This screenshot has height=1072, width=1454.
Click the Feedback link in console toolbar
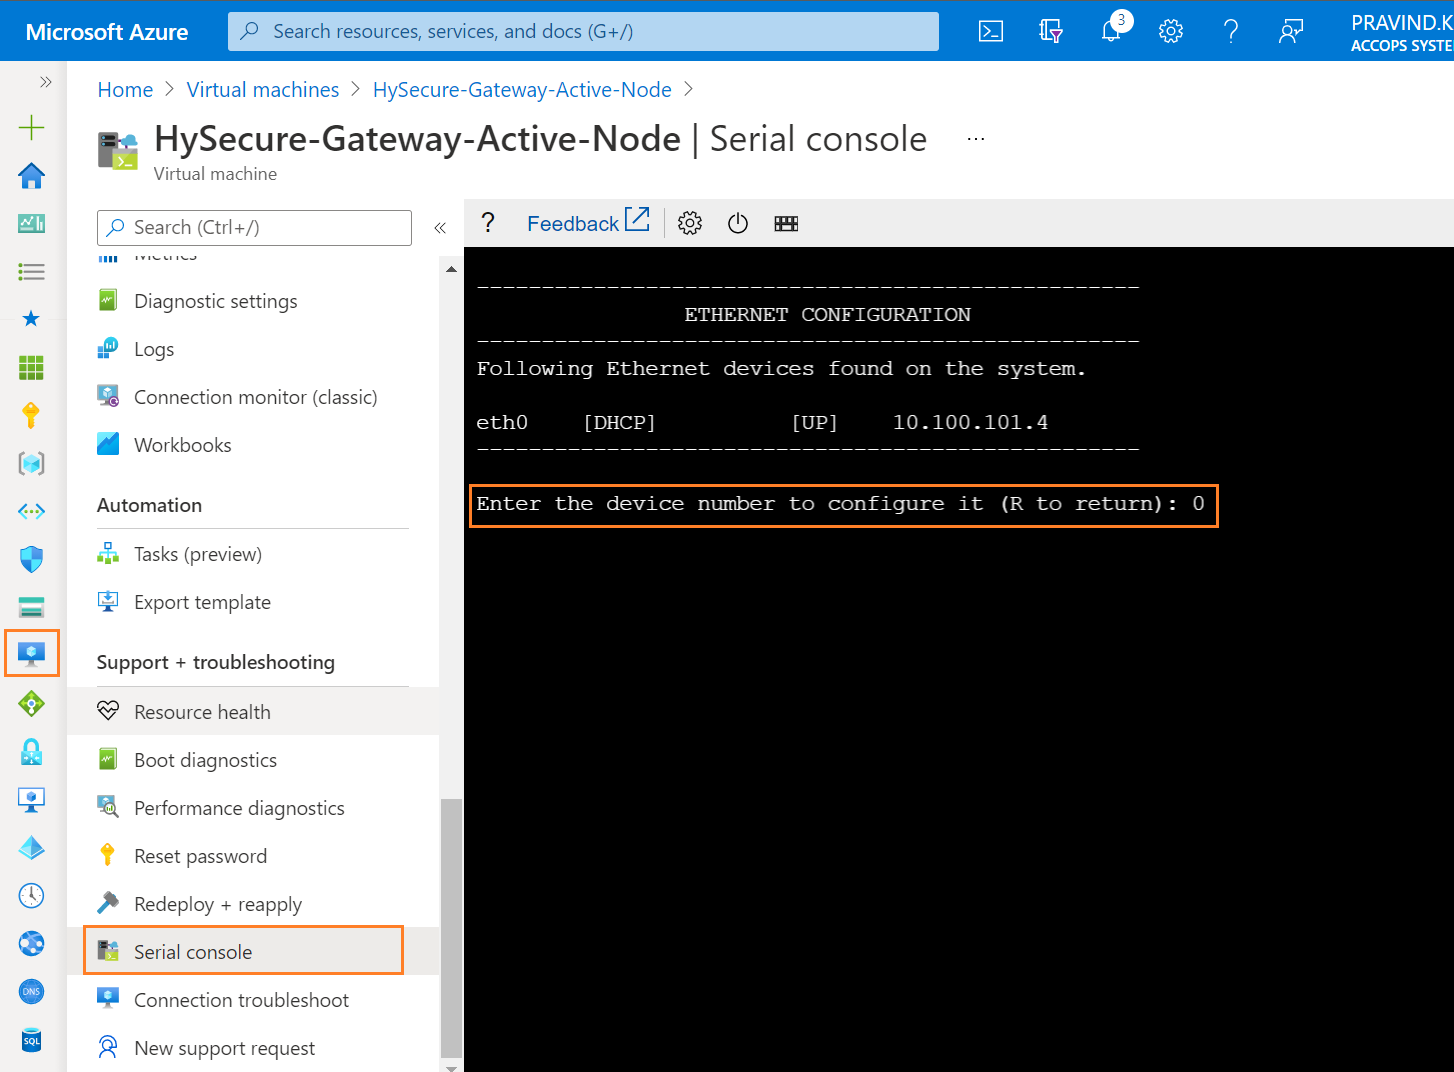pos(588,222)
